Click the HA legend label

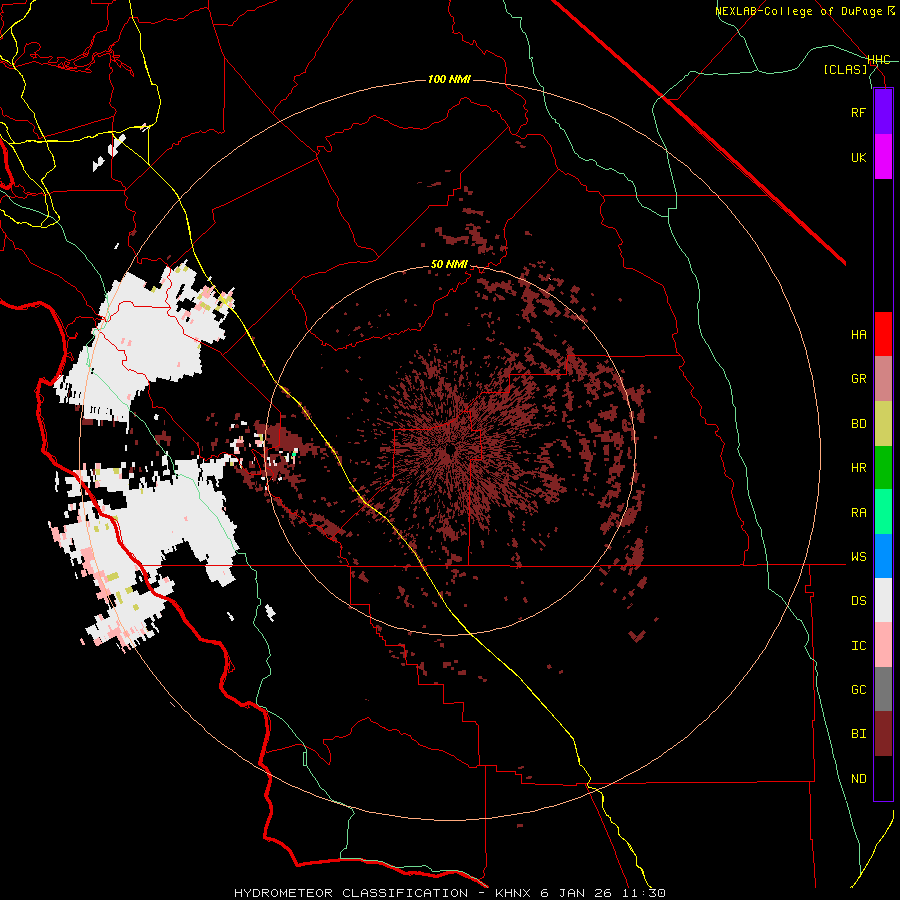click(858, 334)
